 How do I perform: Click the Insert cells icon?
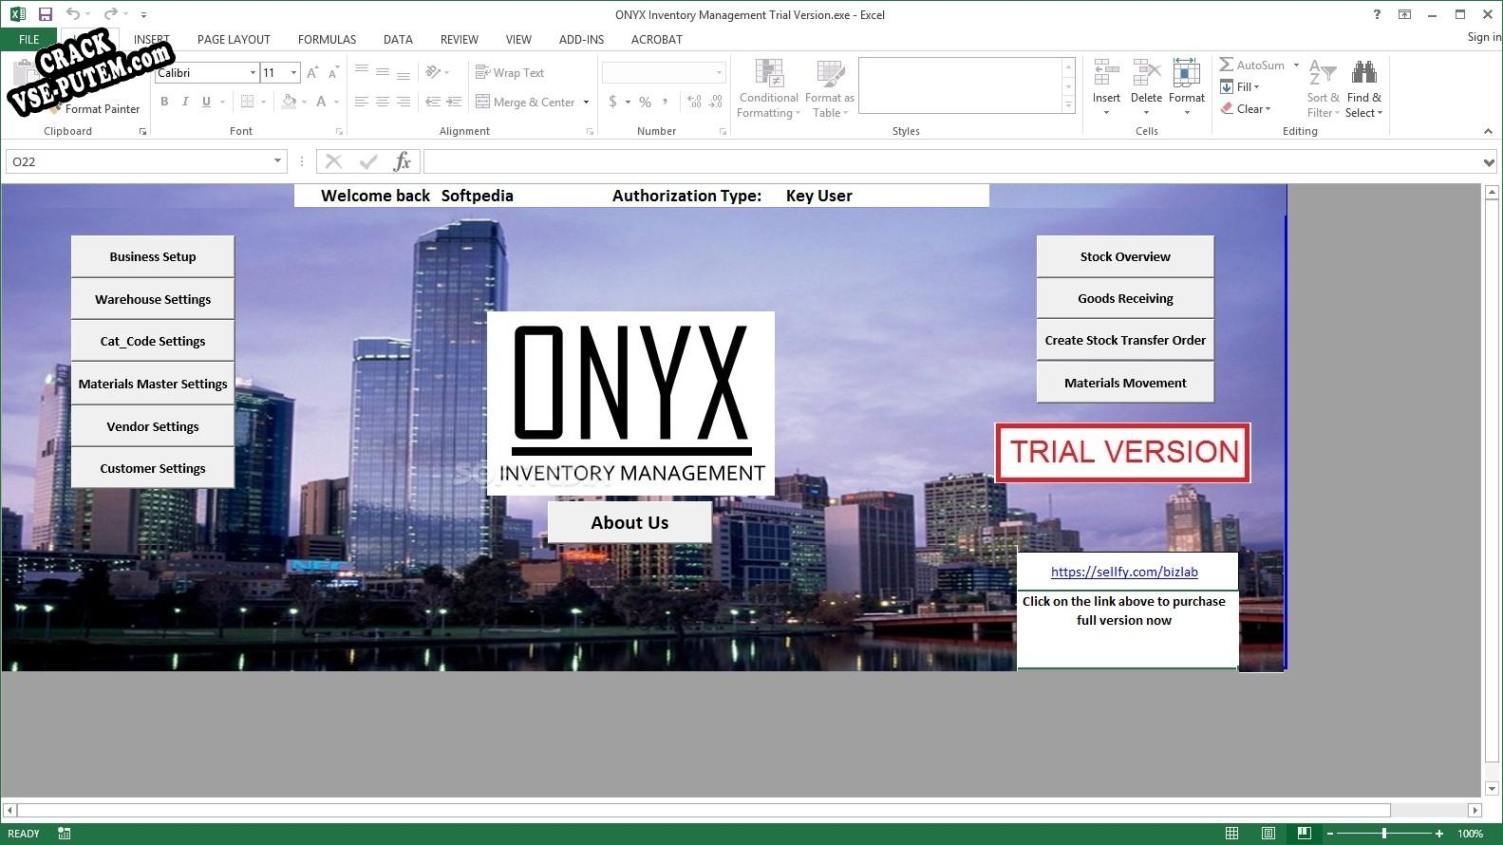pos(1106,73)
